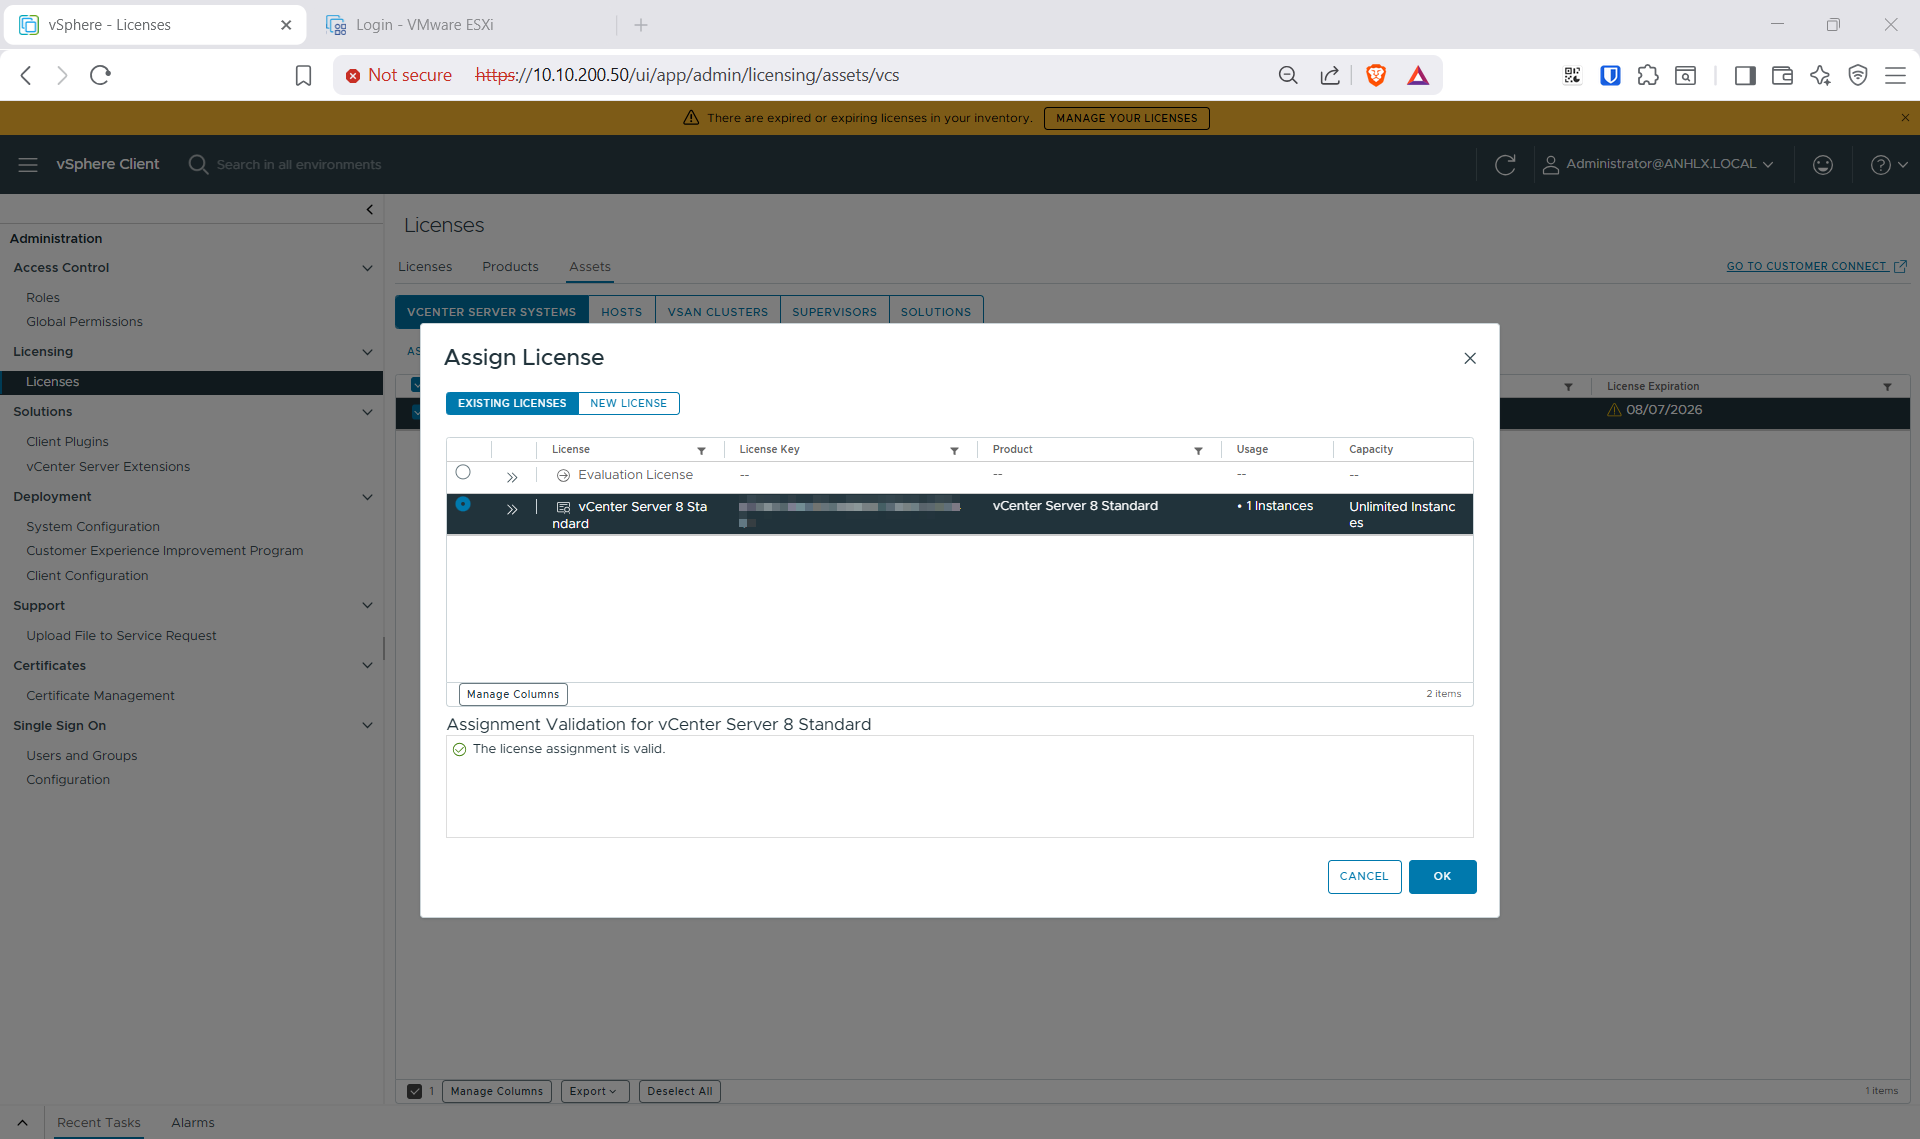Collapse the Administration sidebar with the chevron
This screenshot has width=1920, height=1139.
click(x=370, y=210)
